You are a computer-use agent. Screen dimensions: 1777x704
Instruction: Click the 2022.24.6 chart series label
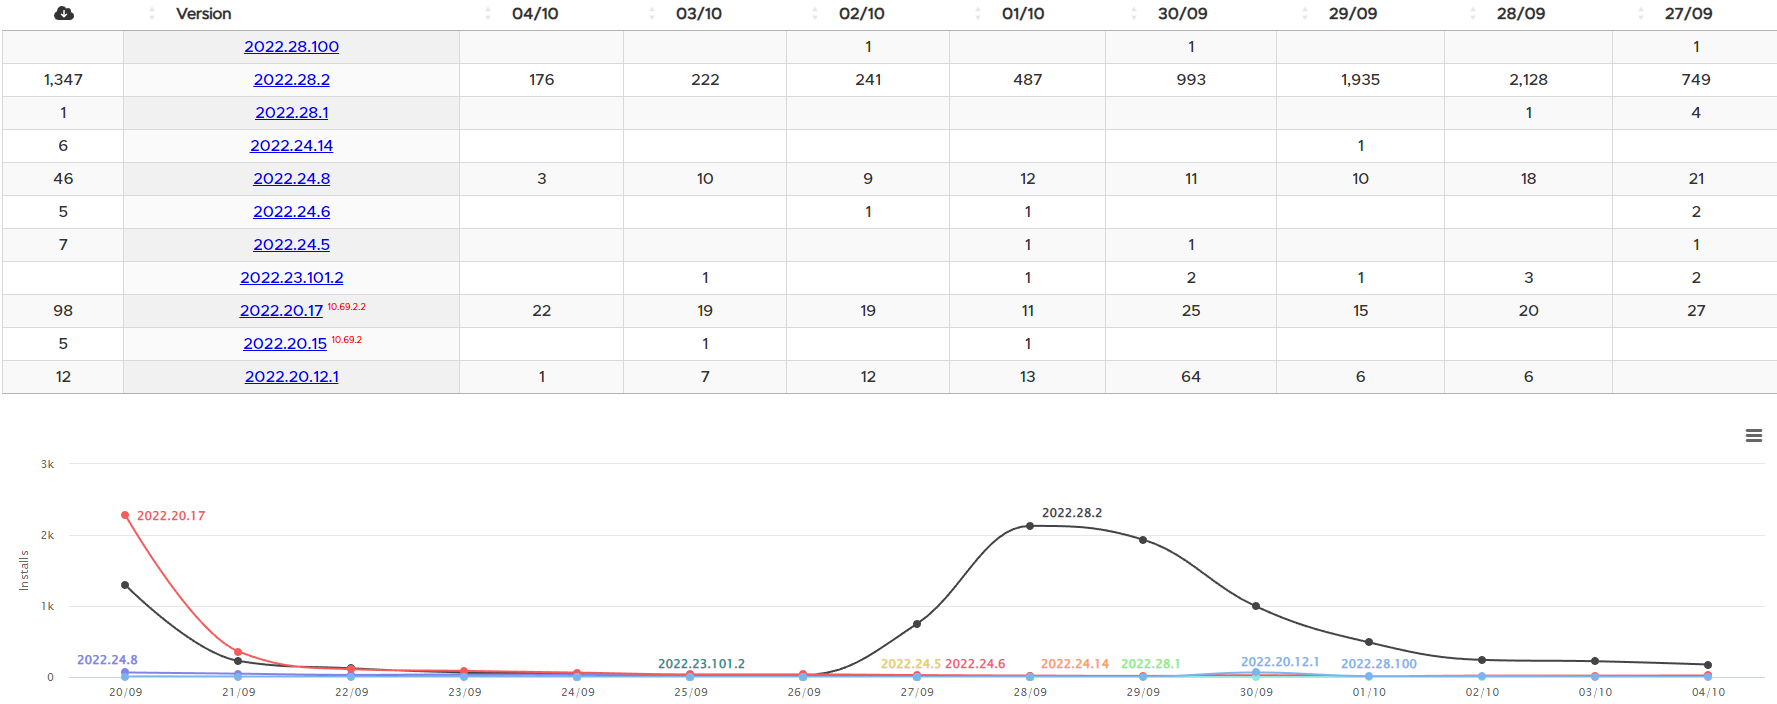pyautogui.click(x=975, y=664)
